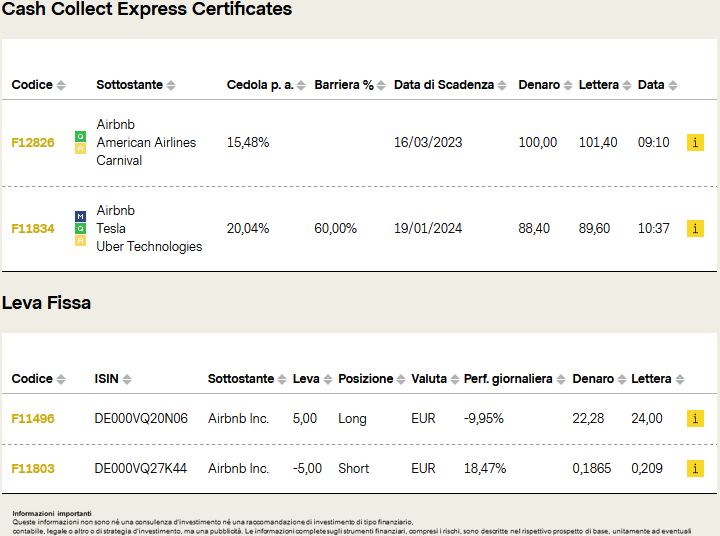The image size is (720, 536).
Task: Click ISIN DE000VQ27K44
Action: 141,468
